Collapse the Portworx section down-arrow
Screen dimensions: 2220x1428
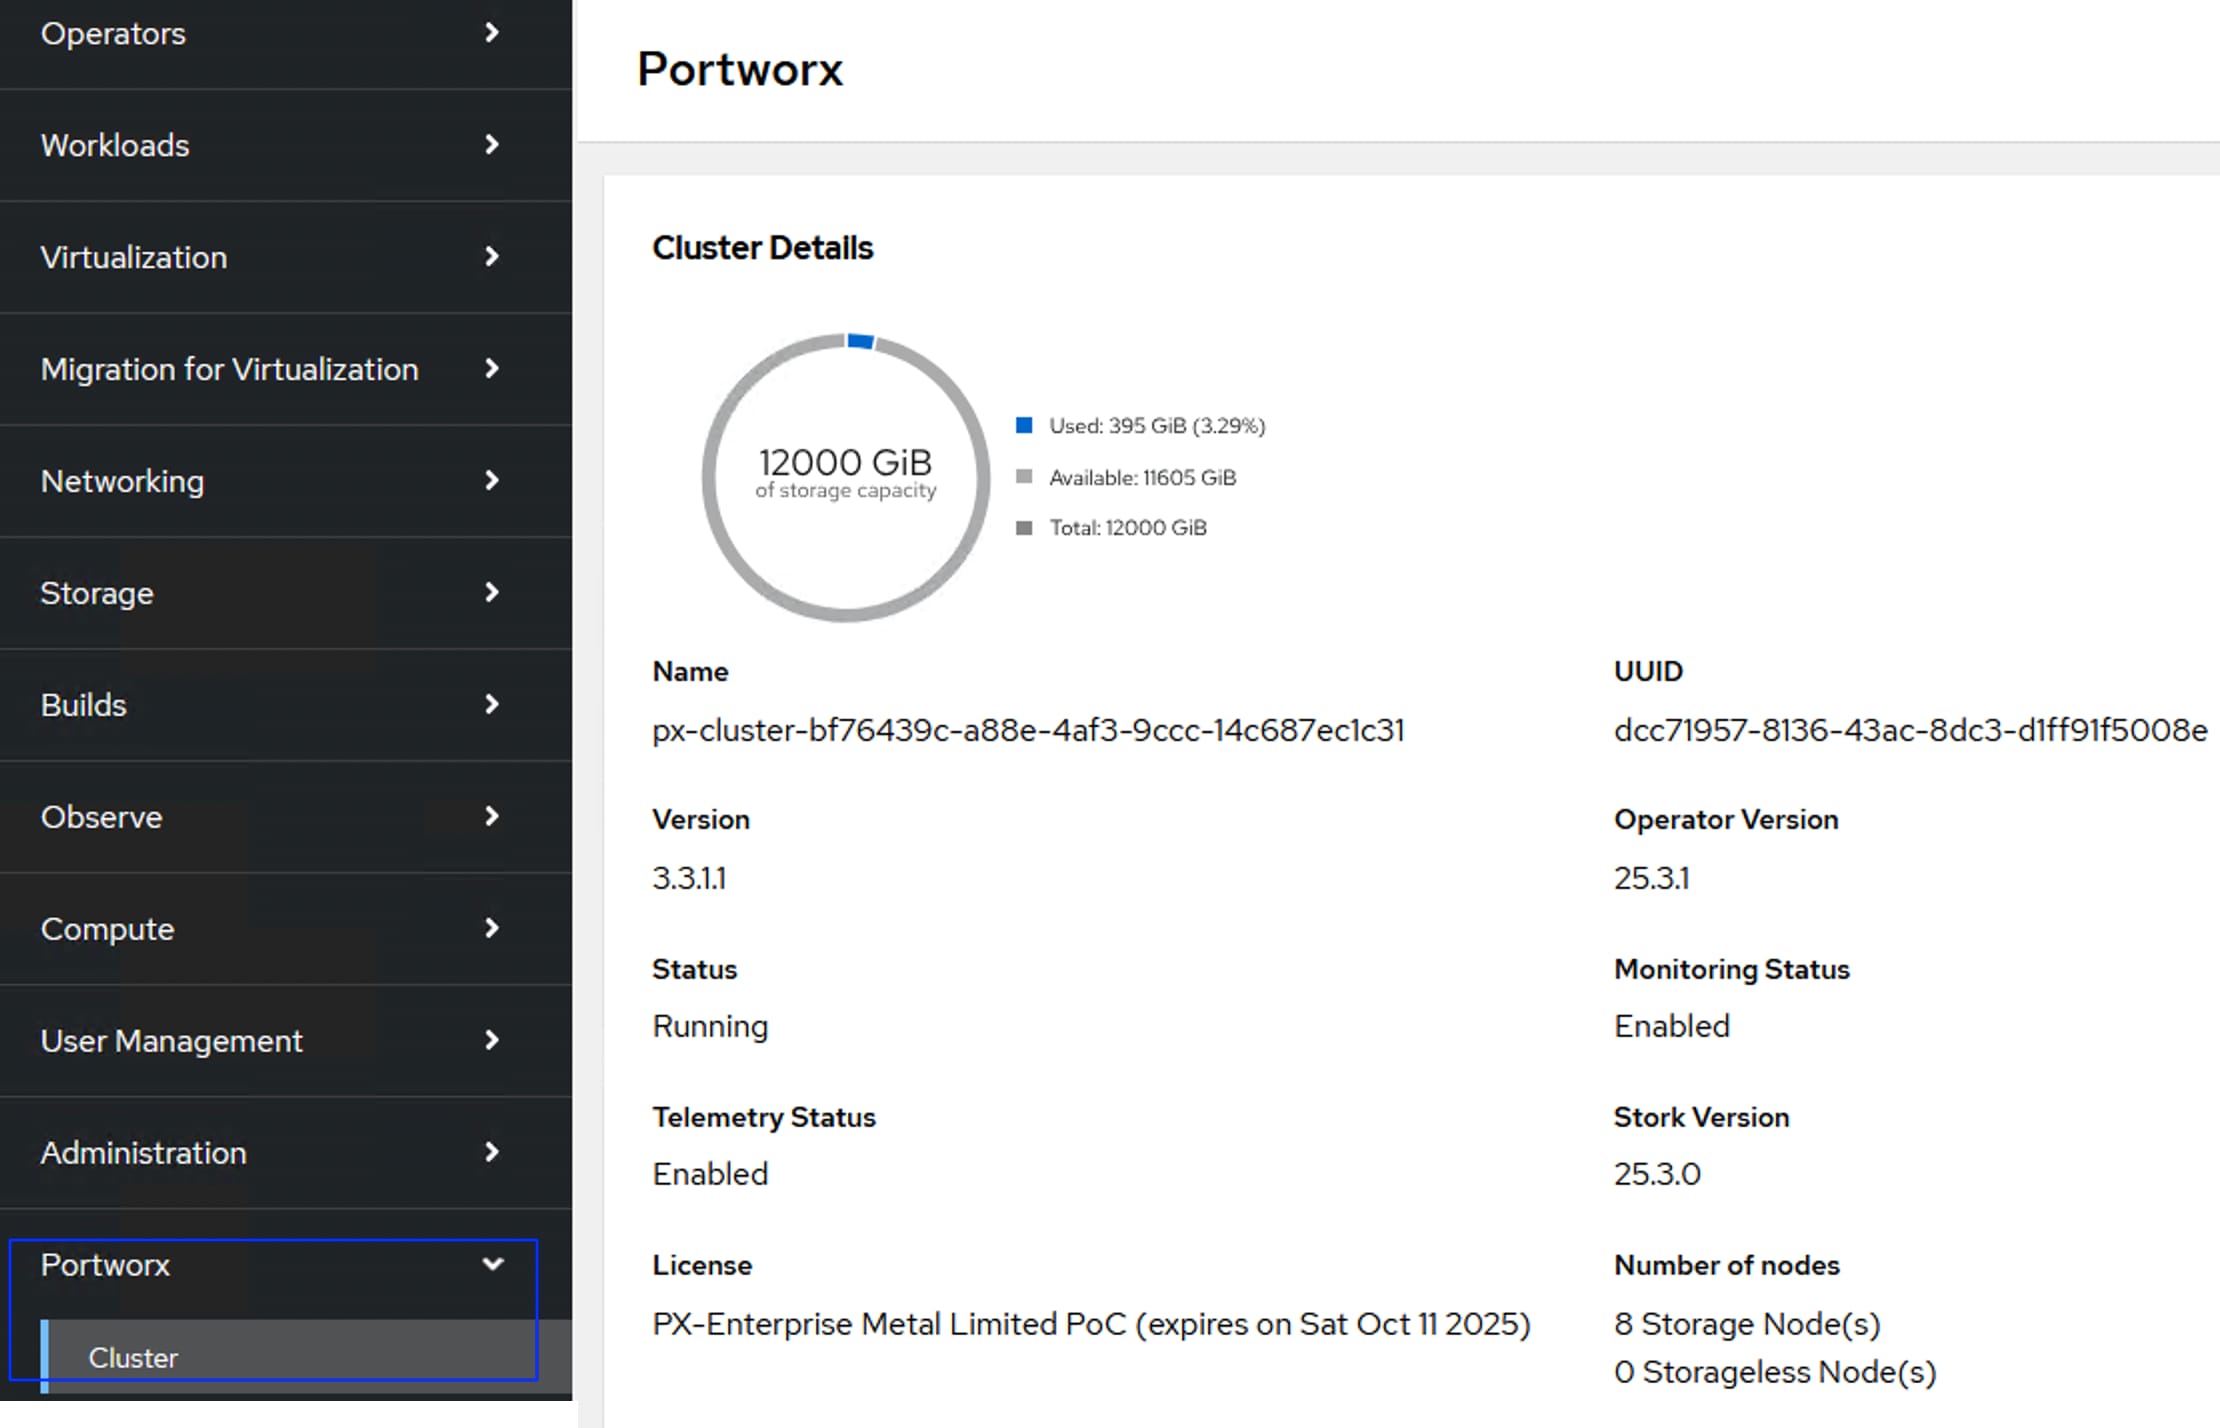click(x=492, y=1264)
